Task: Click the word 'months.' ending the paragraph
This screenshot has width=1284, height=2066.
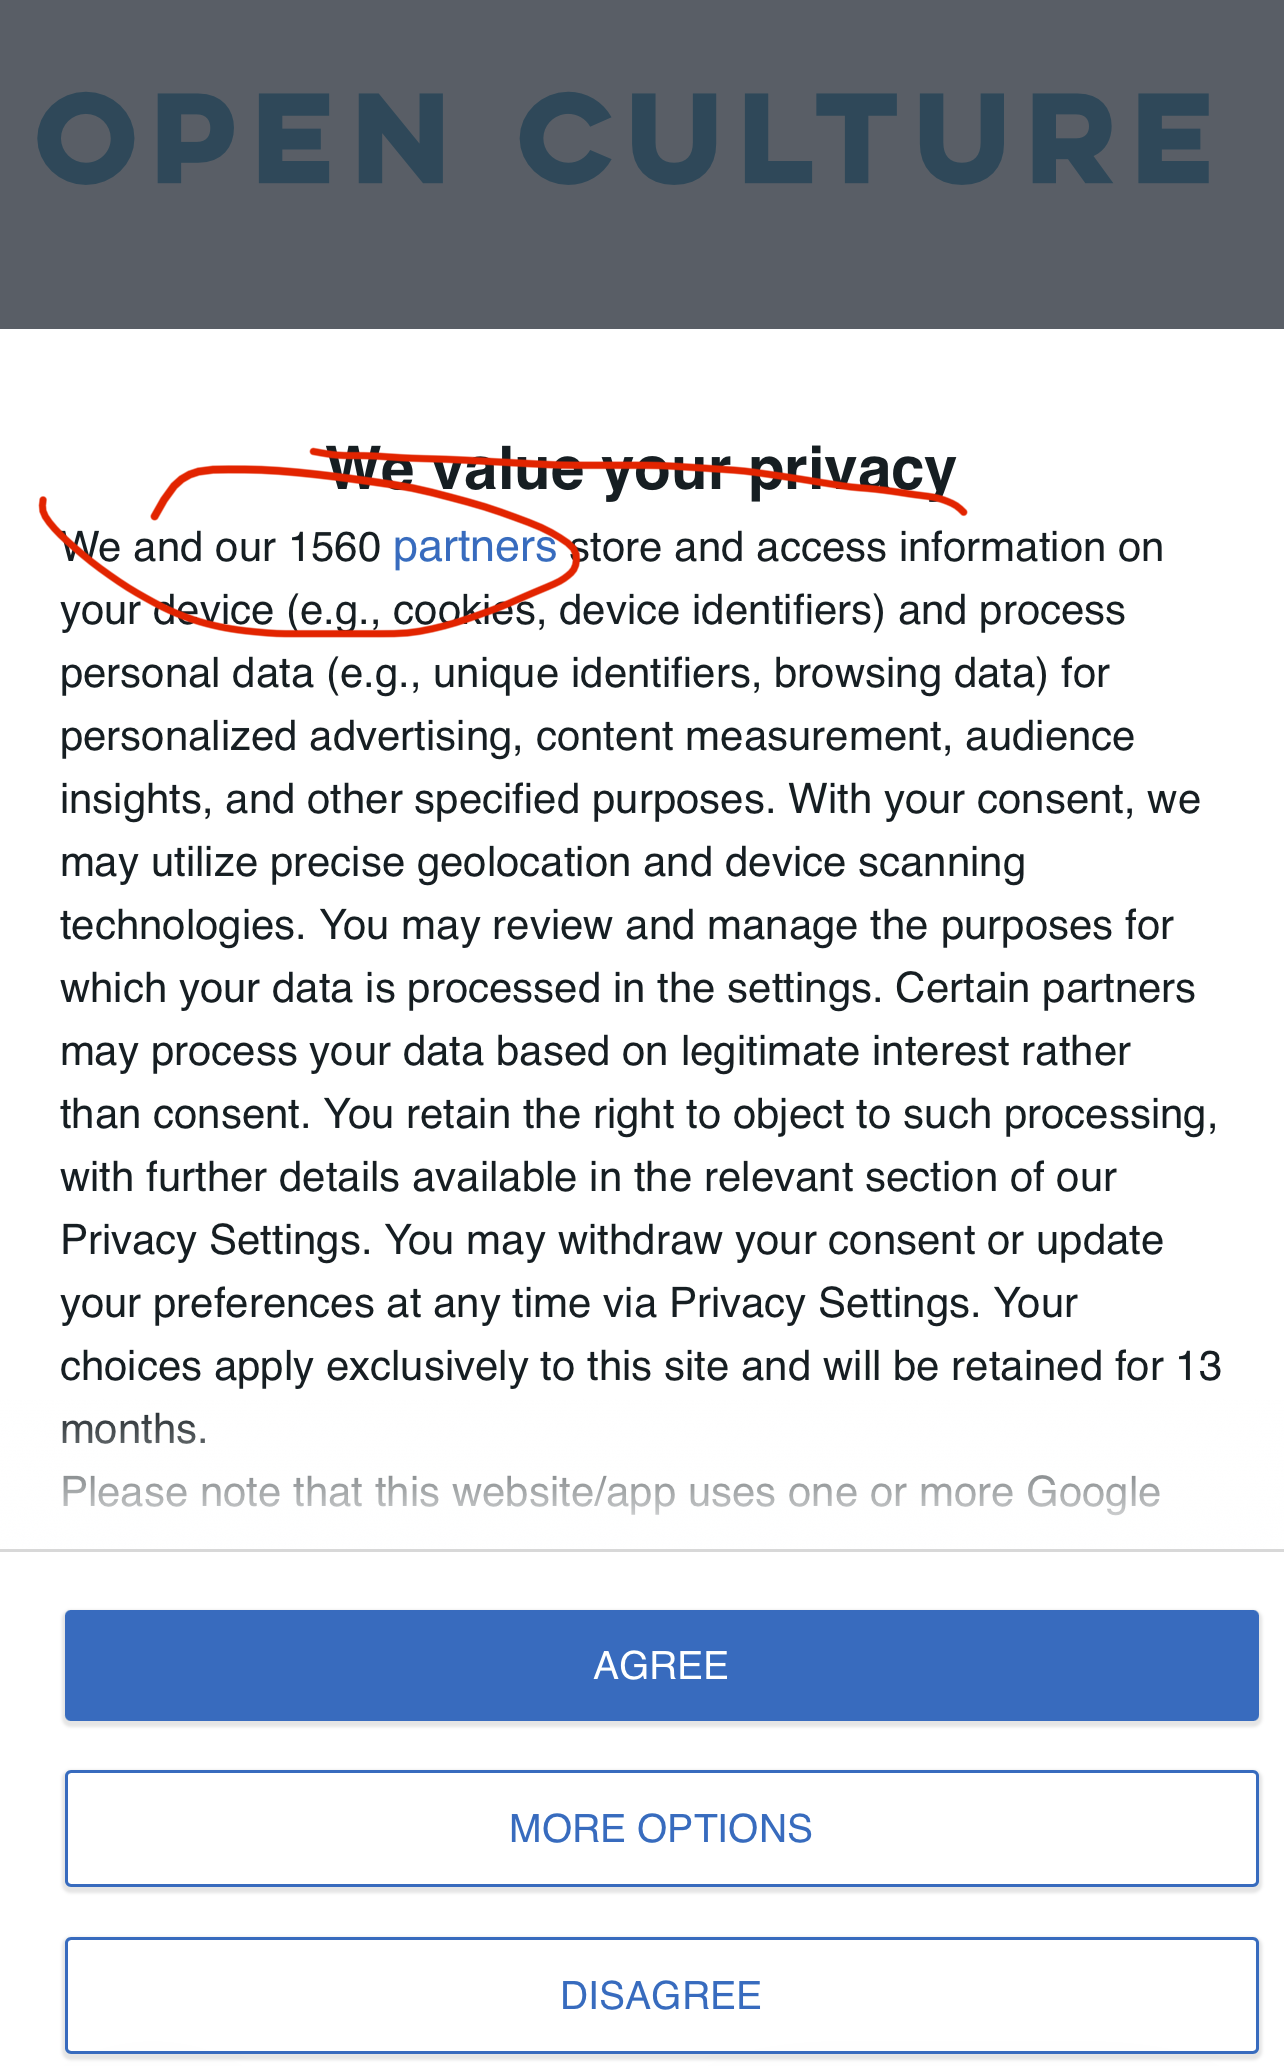Action: pos(133,1429)
